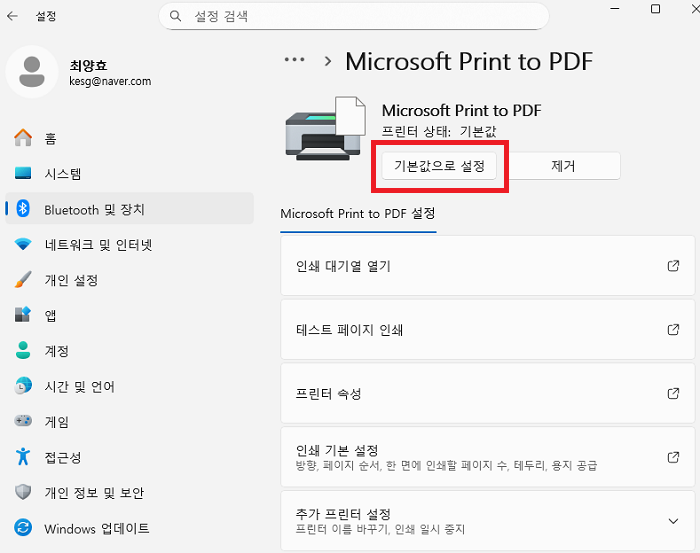Expand 추가 프린터 설정 chevron
The image size is (700, 553).
[x=673, y=521]
